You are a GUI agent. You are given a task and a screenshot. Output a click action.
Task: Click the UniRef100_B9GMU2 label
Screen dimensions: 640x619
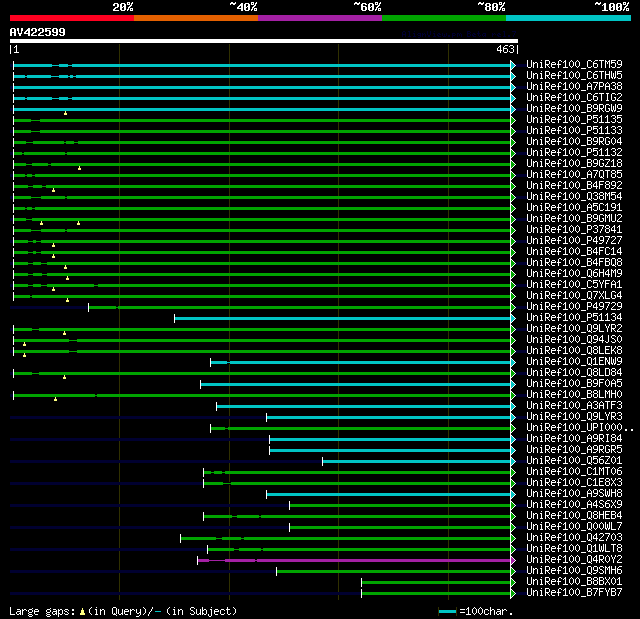coord(574,219)
